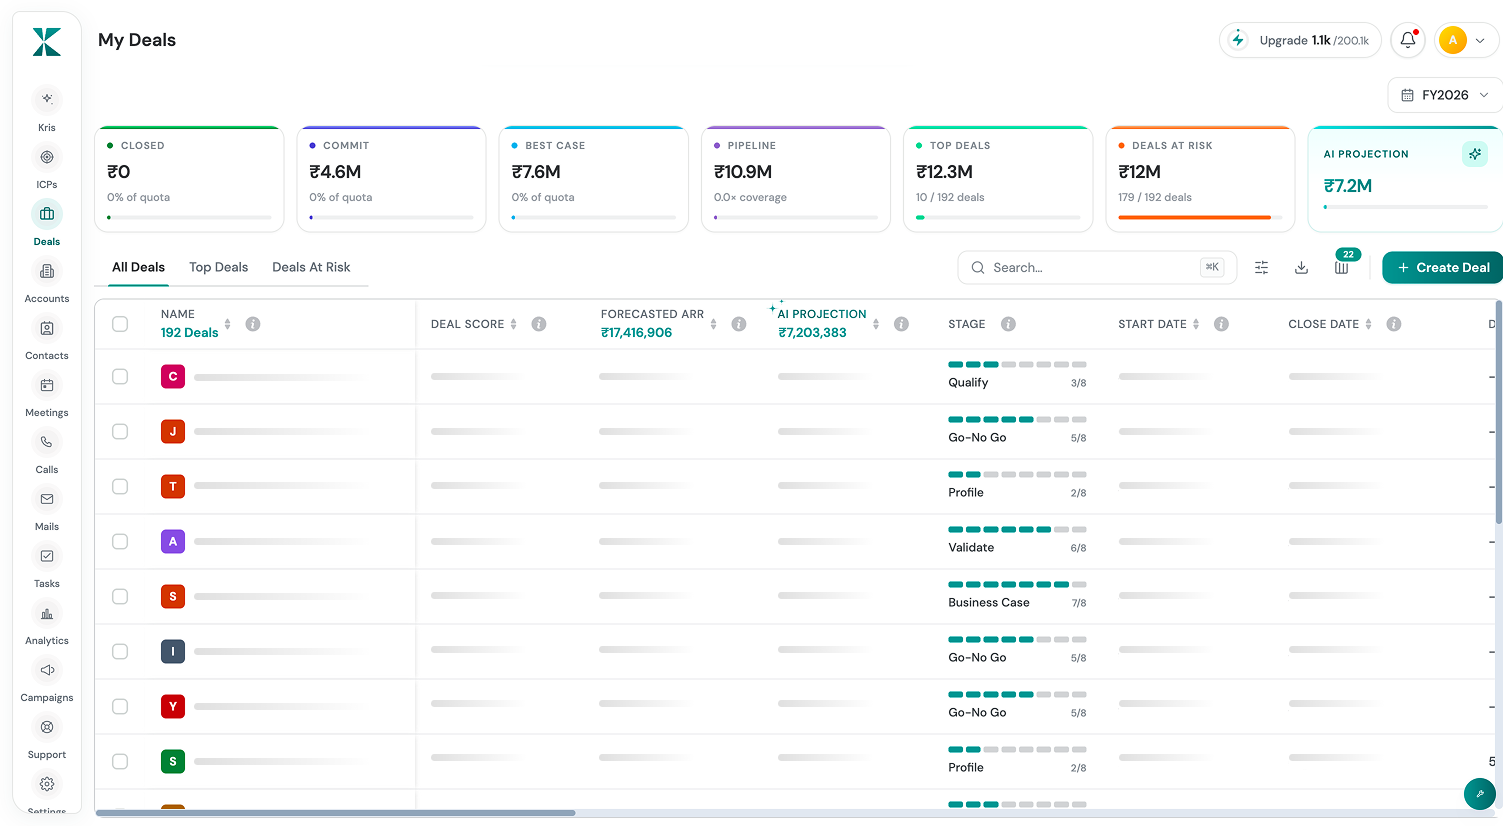The width and height of the screenshot is (1503, 826).
Task: Select the deal row with A avatar
Action: point(120,542)
